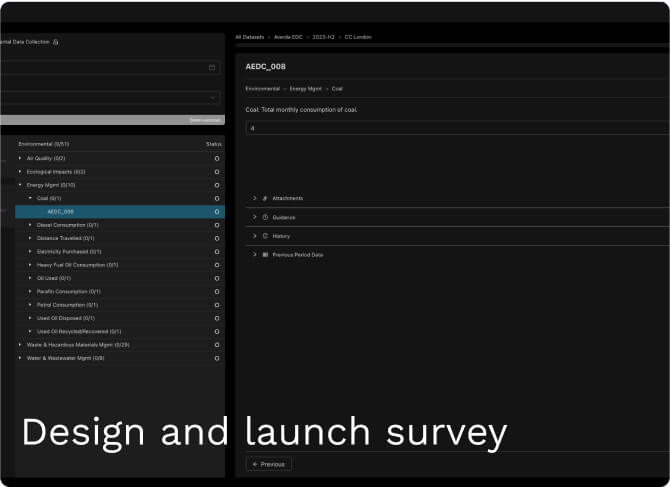Click the status circle on AEDC_008 row

click(217, 212)
